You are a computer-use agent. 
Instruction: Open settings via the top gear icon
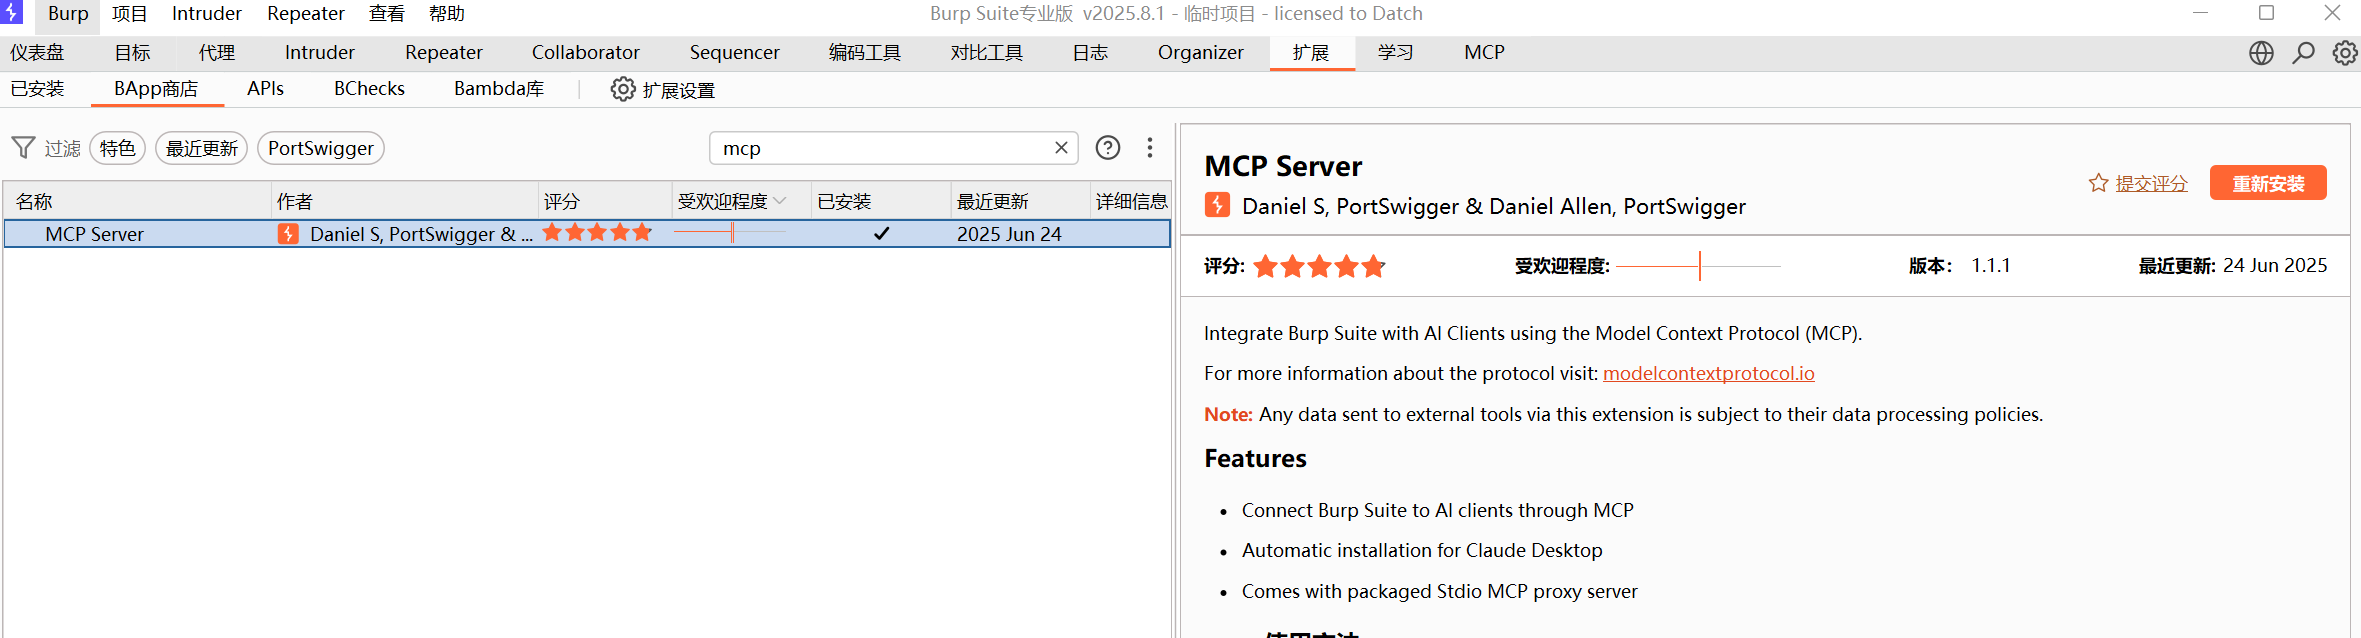pos(2345,53)
